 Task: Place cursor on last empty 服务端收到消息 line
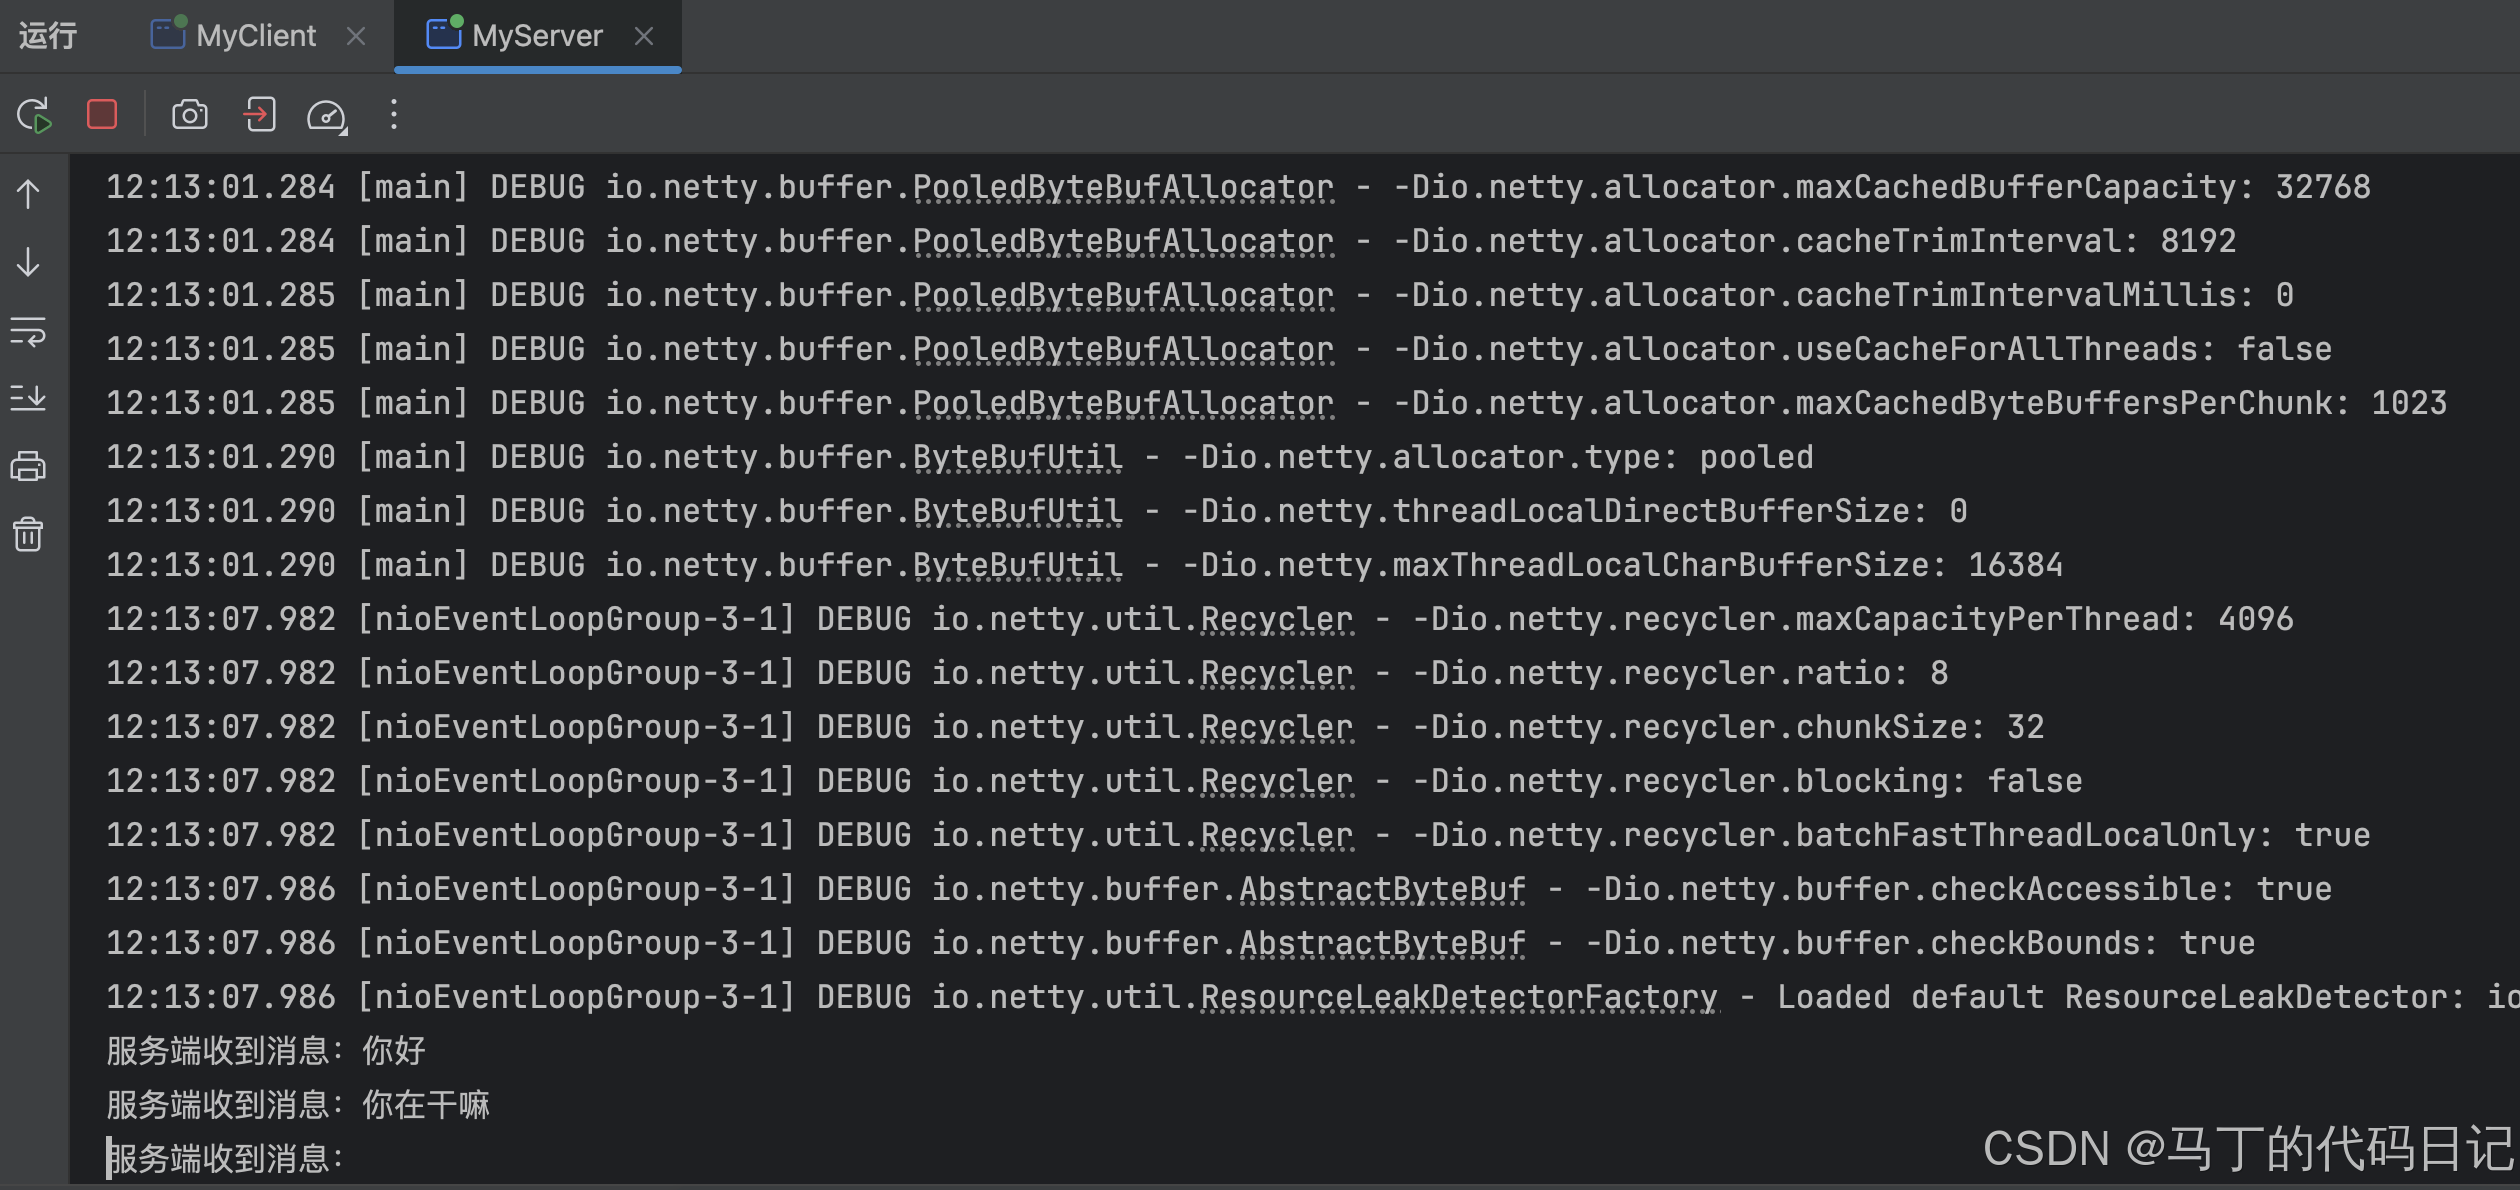[x=226, y=1159]
